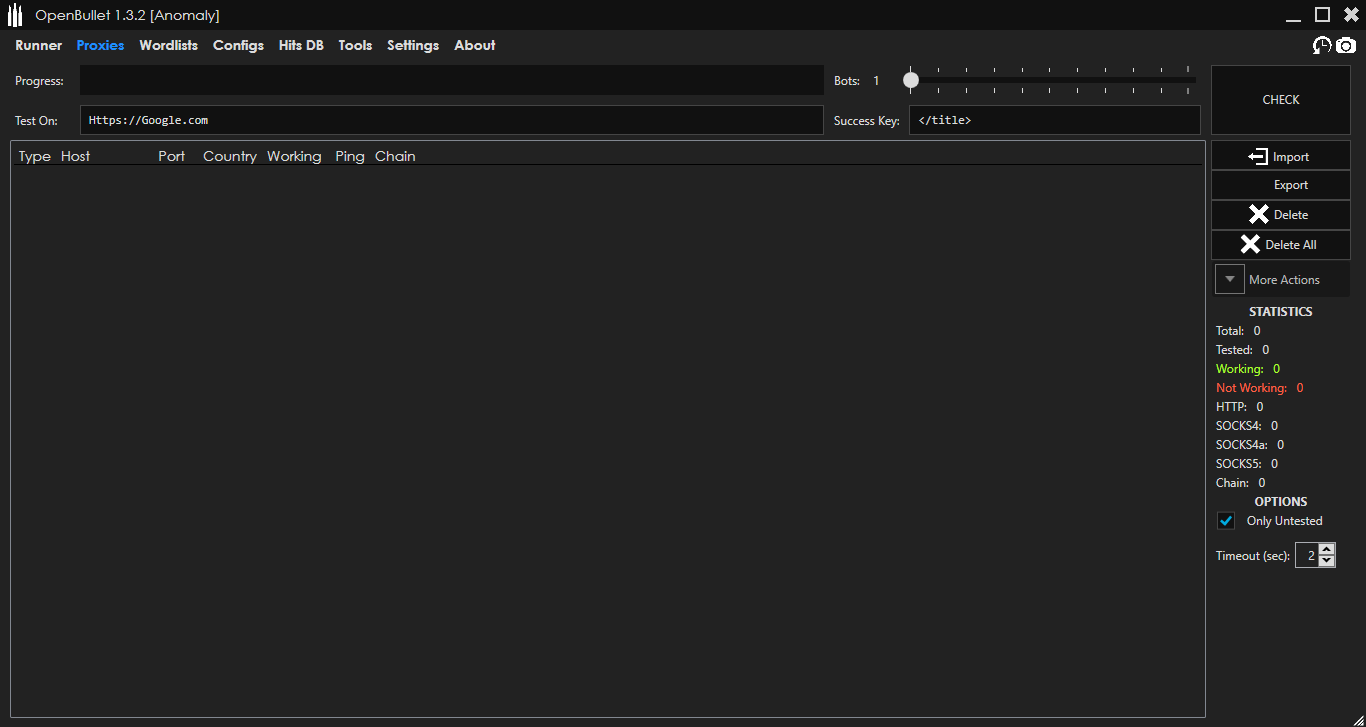Switch to the Proxies tab
The width and height of the screenshot is (1366, 727).
[x=100, y=45]
